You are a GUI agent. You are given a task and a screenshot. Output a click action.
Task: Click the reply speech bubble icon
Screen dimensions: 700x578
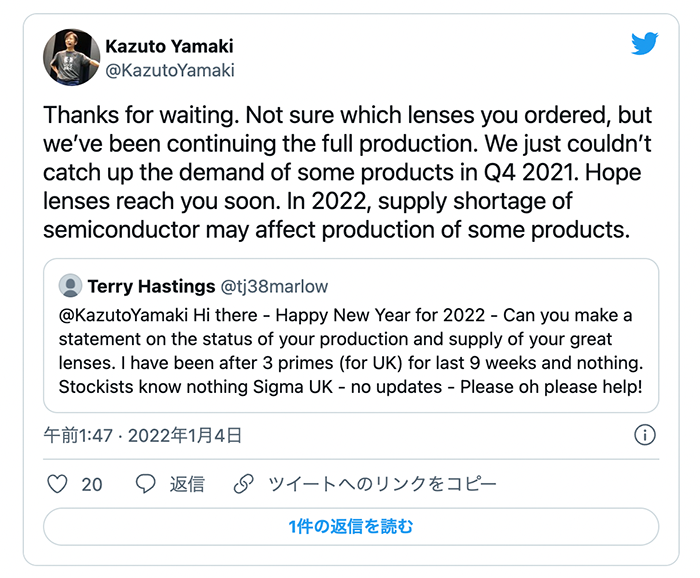point(146,484)
